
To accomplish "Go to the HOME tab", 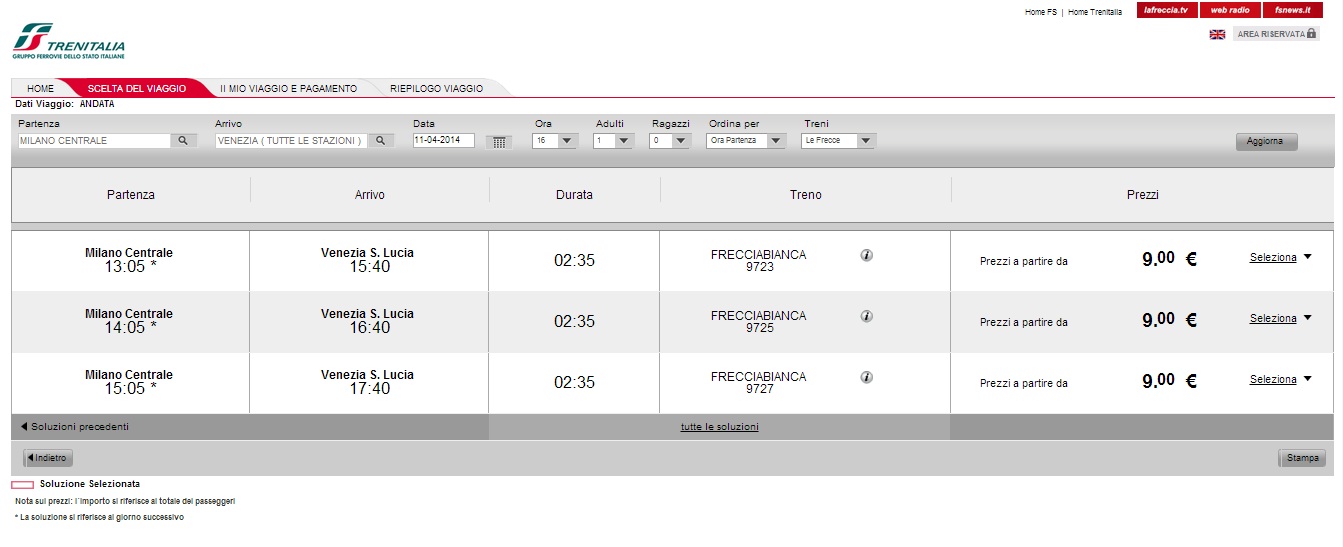I will tap(40, 88).
